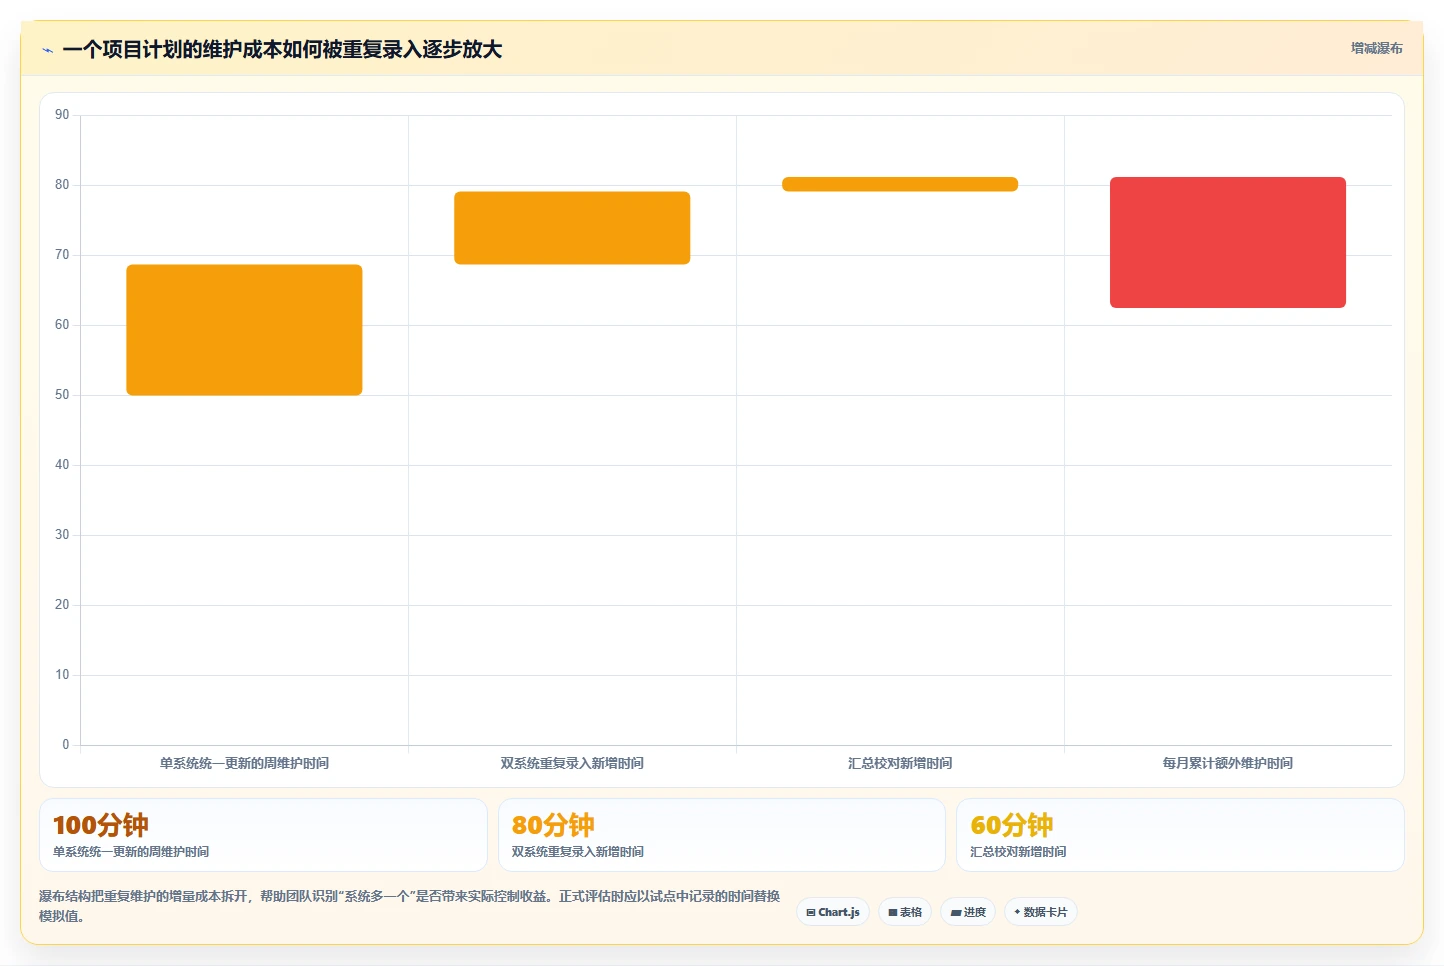Click the y-axis tick label 0

(66, 745)
